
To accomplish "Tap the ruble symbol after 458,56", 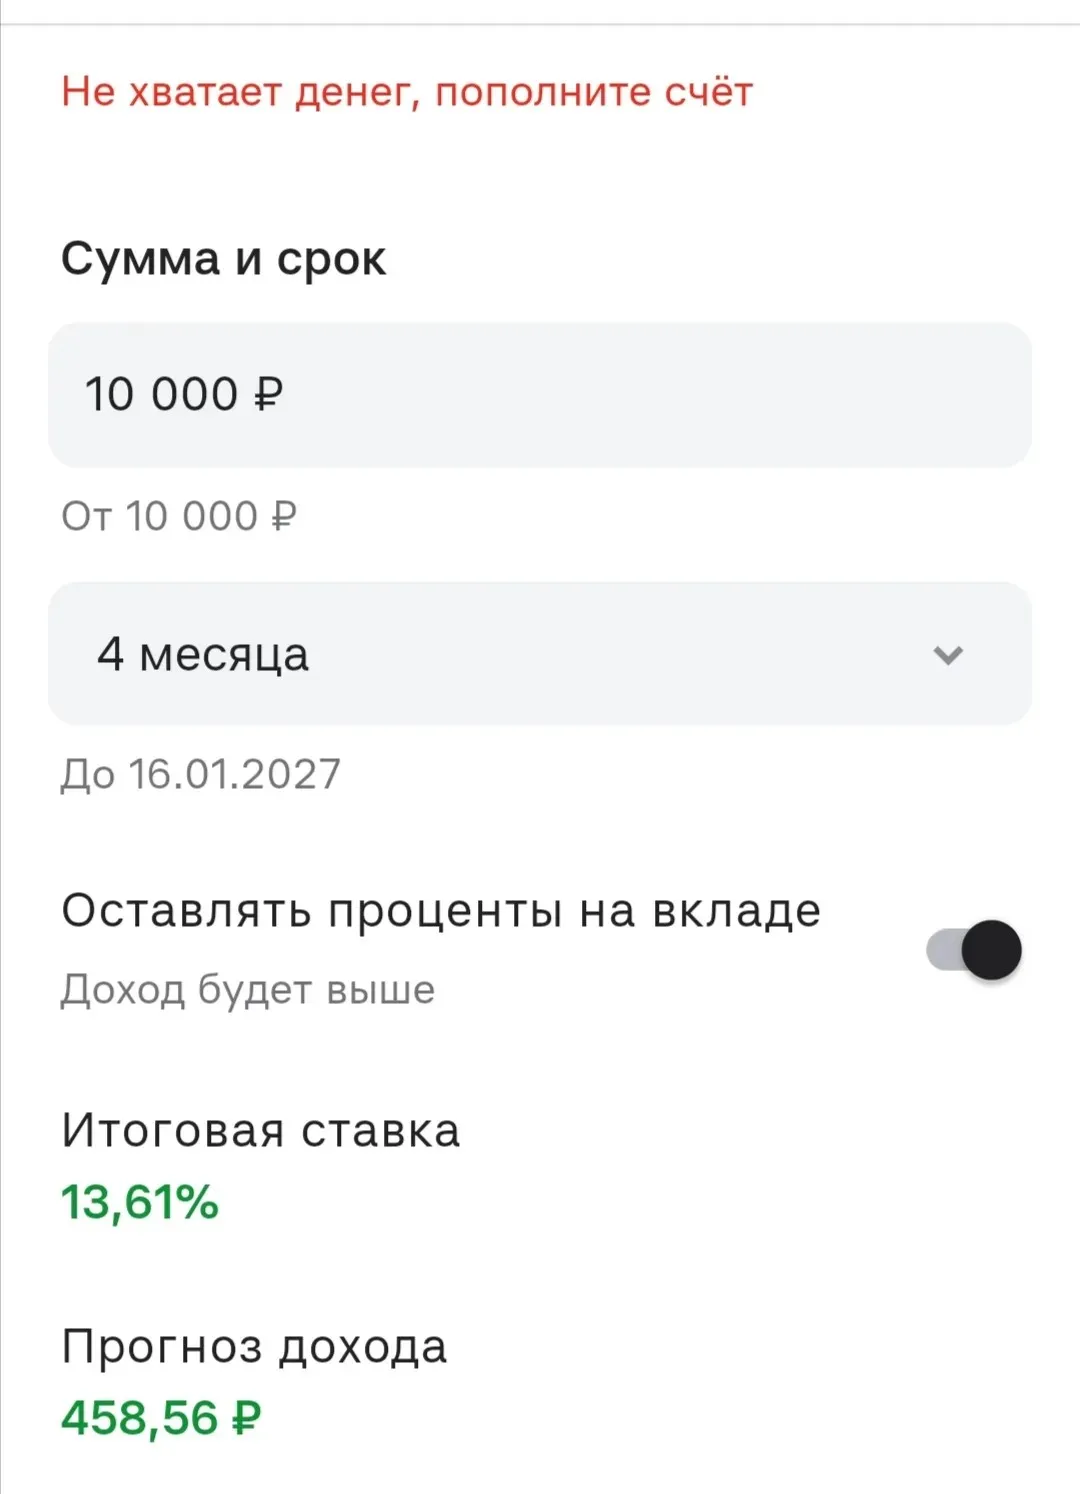I will (x=246, y=1418).
